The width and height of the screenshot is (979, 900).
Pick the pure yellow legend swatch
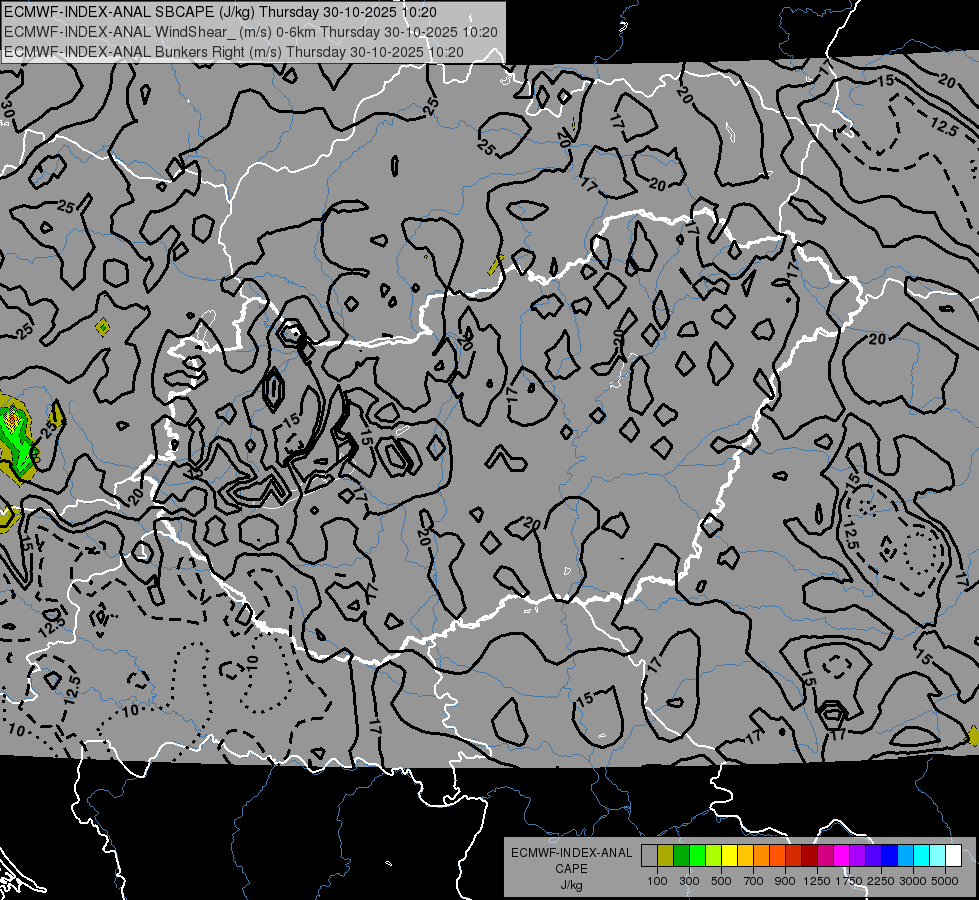point(729,856)
